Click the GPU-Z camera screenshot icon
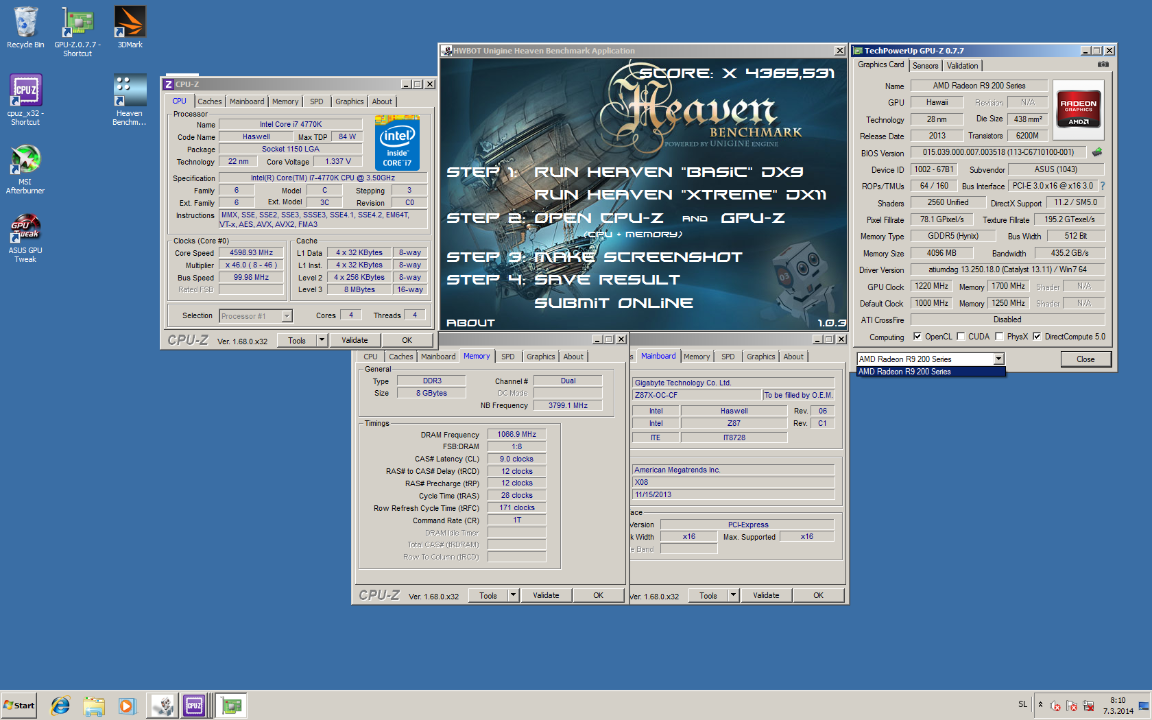The height and width of the screenshot is (720, 1152). coord(1103,65)
